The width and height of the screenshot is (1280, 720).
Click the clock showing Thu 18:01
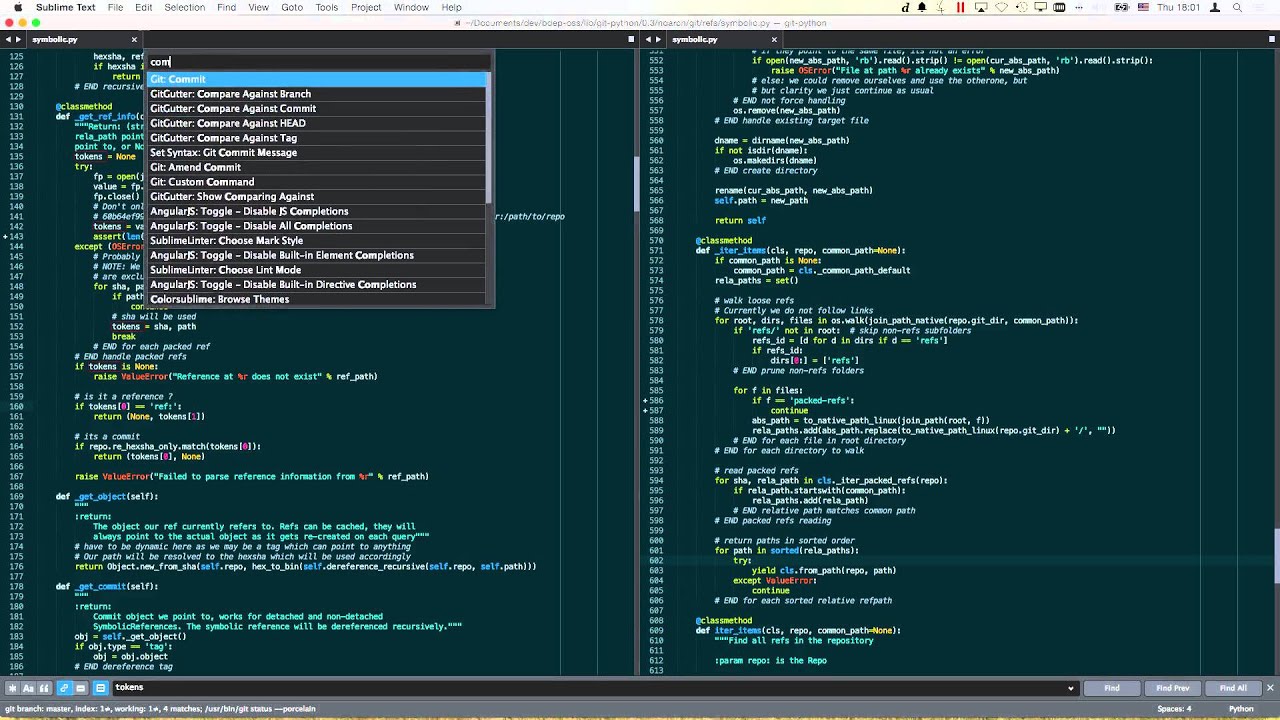[x=1178, y=7]
